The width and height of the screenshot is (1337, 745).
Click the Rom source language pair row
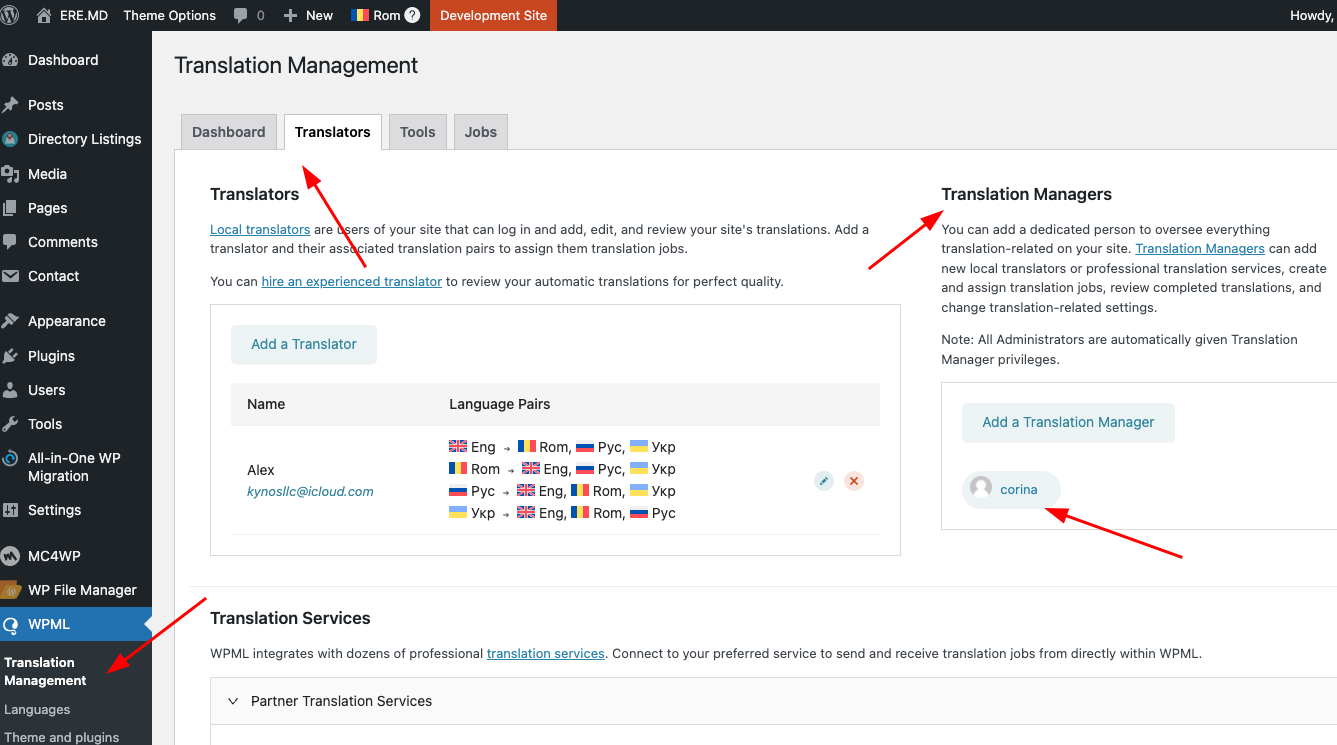coord(562,469)
